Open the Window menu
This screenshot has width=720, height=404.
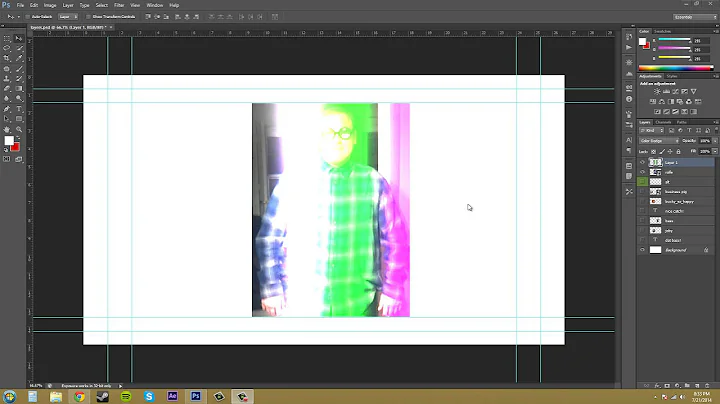click(x=154, y=5)
